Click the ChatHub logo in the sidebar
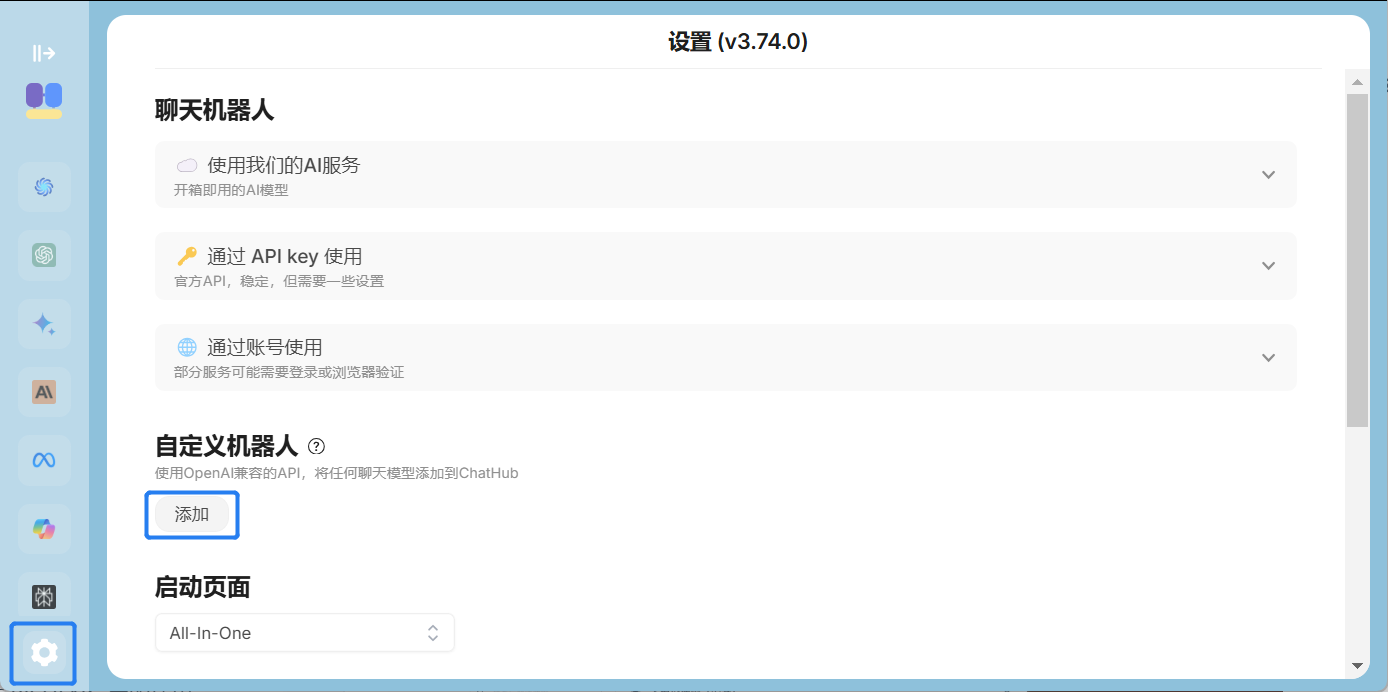This screenshot has height=692, width=1388. 44,100
